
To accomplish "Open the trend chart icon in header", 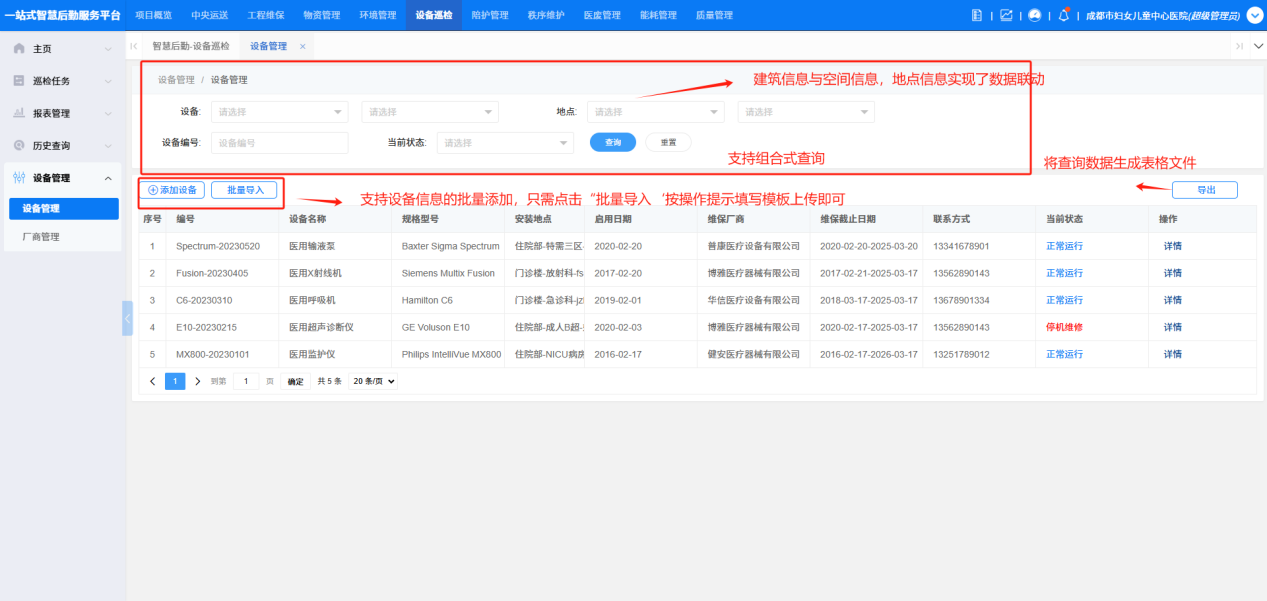I will point(1006,15).
